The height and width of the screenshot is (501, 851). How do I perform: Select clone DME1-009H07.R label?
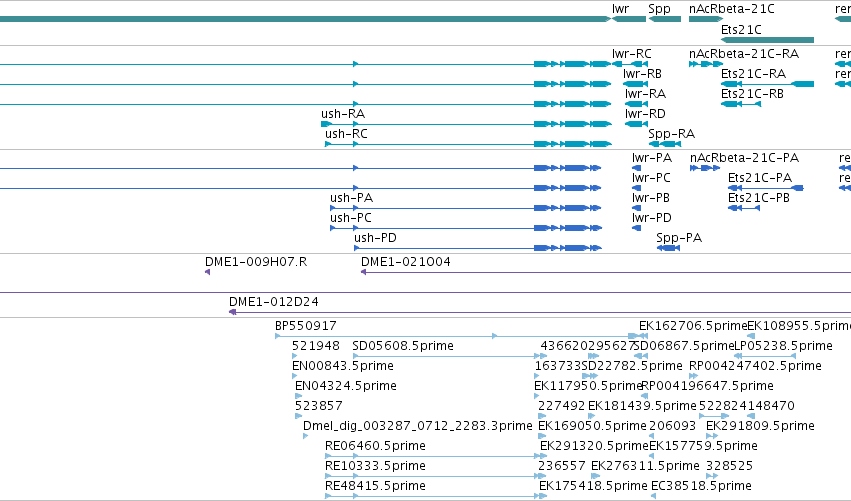click(x=256, y=262)
